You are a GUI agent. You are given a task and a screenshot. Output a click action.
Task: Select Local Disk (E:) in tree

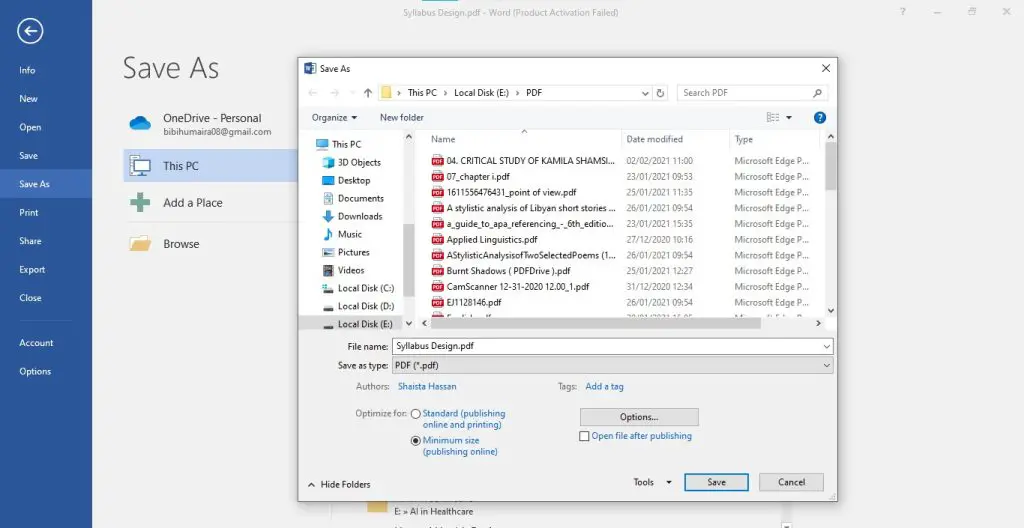click(365, 324)
